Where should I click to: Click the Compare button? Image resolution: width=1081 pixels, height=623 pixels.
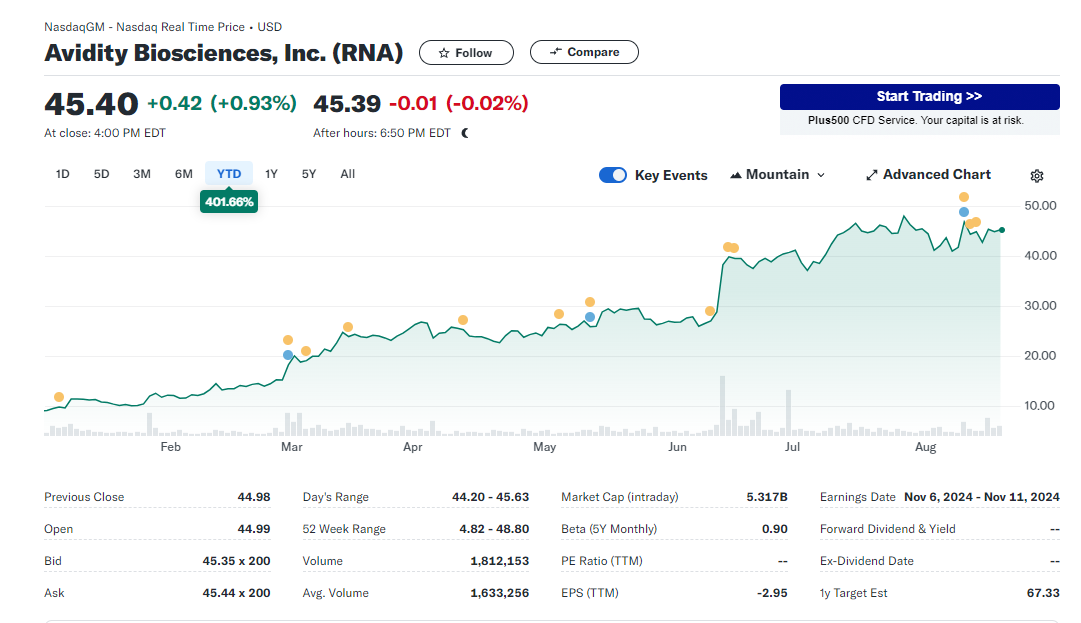point(584,52)
